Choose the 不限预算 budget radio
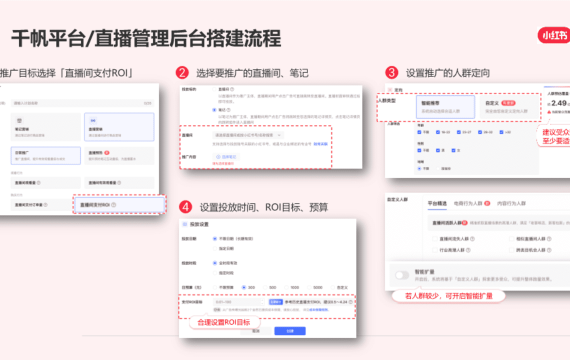 pos(215,287)
